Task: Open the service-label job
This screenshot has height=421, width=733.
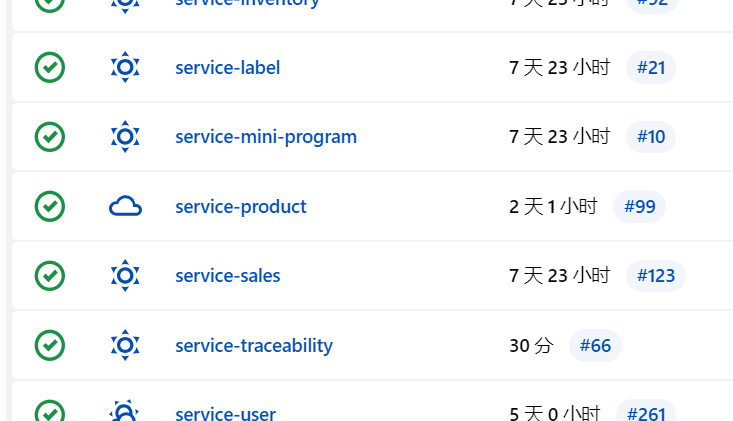Action: point(227,68)
